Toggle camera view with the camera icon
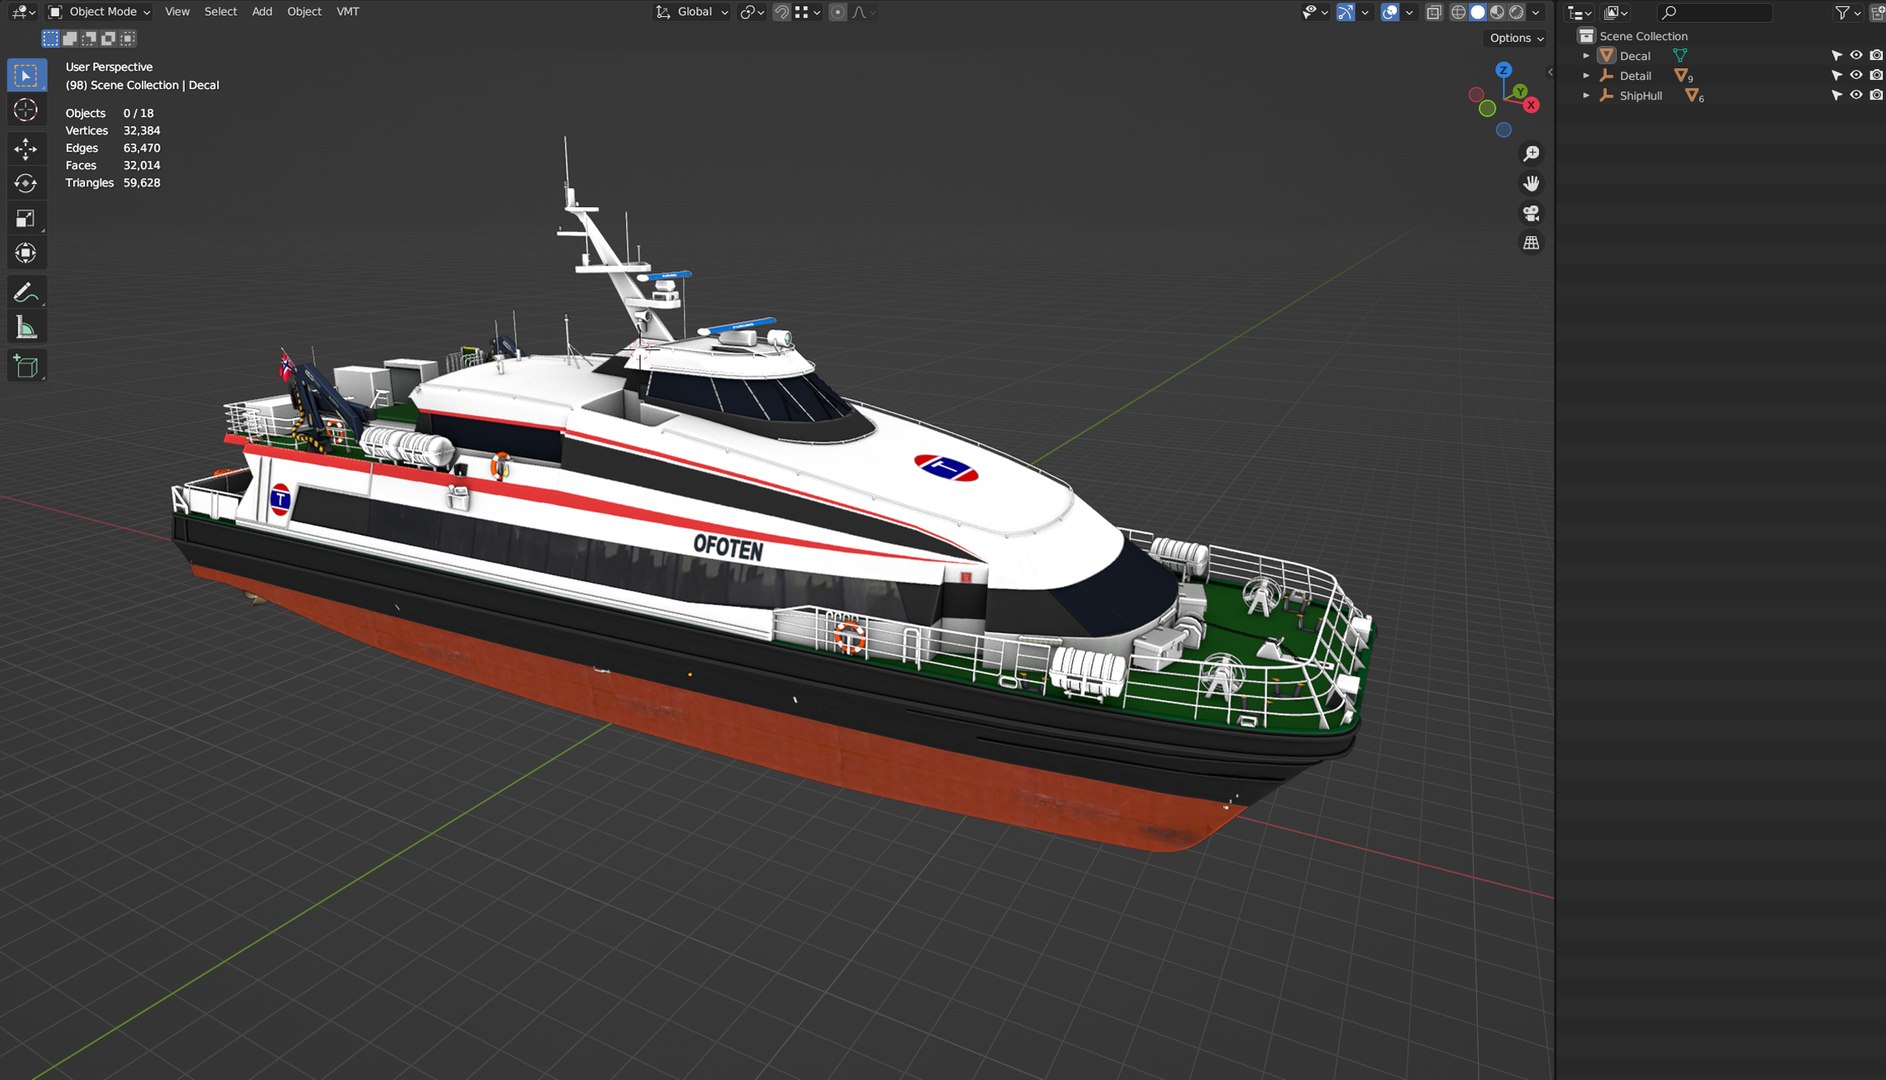 [x=1531, y=213]
